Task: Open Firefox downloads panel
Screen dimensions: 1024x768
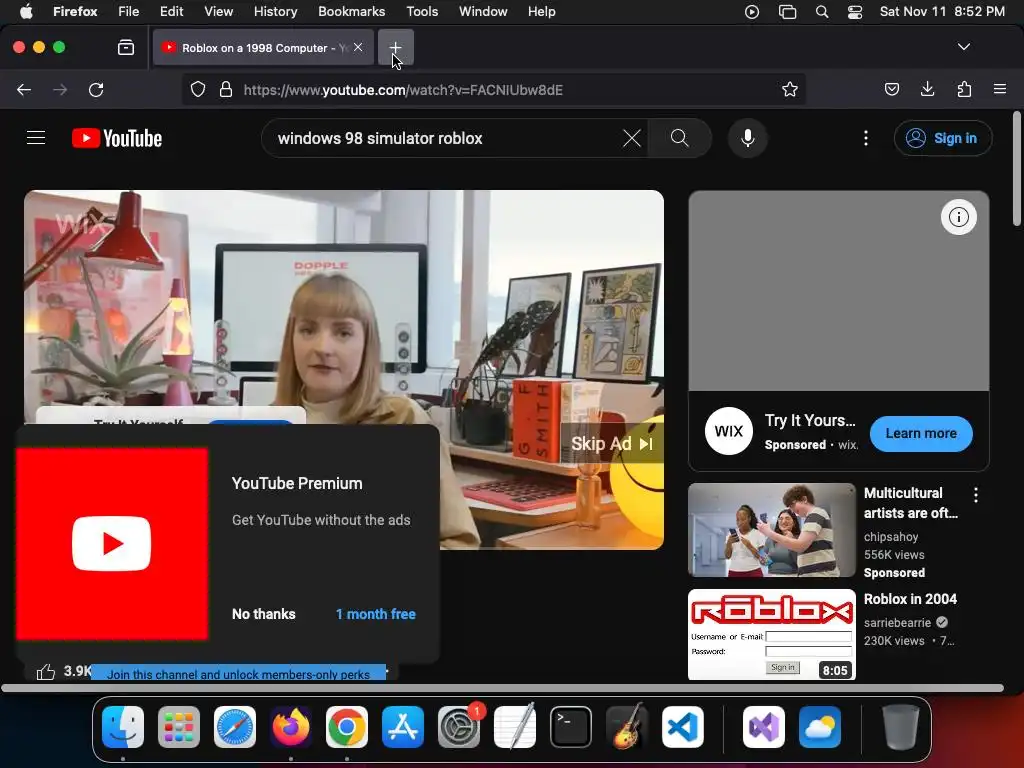Action: click(x=927, y=89)
